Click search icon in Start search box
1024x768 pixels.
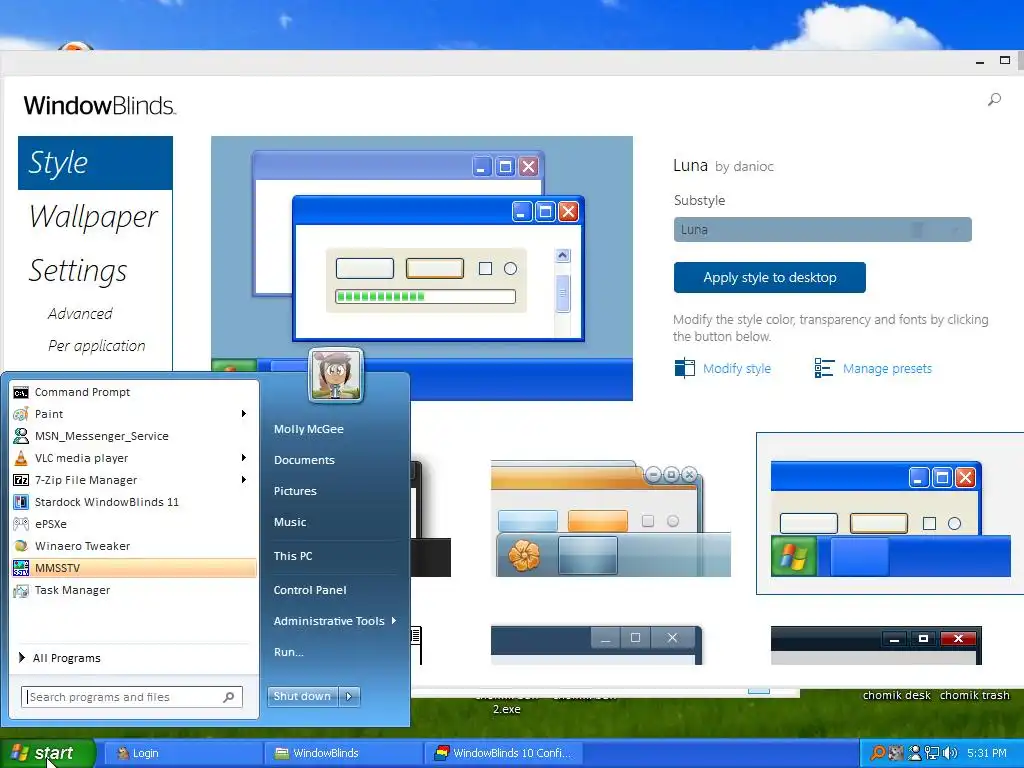[229, 697]
